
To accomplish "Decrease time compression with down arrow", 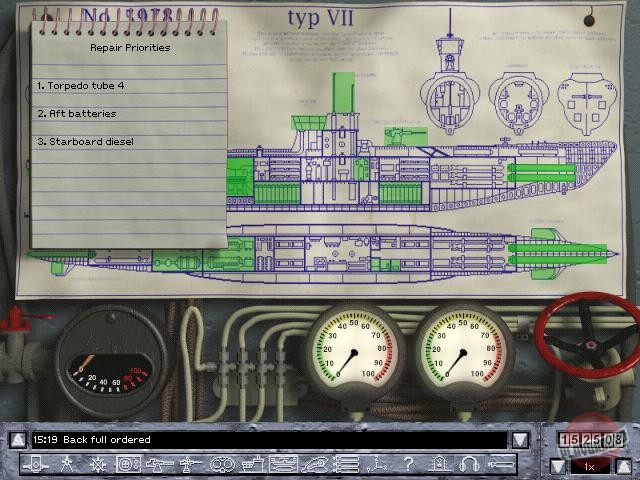I will point(558,466).
